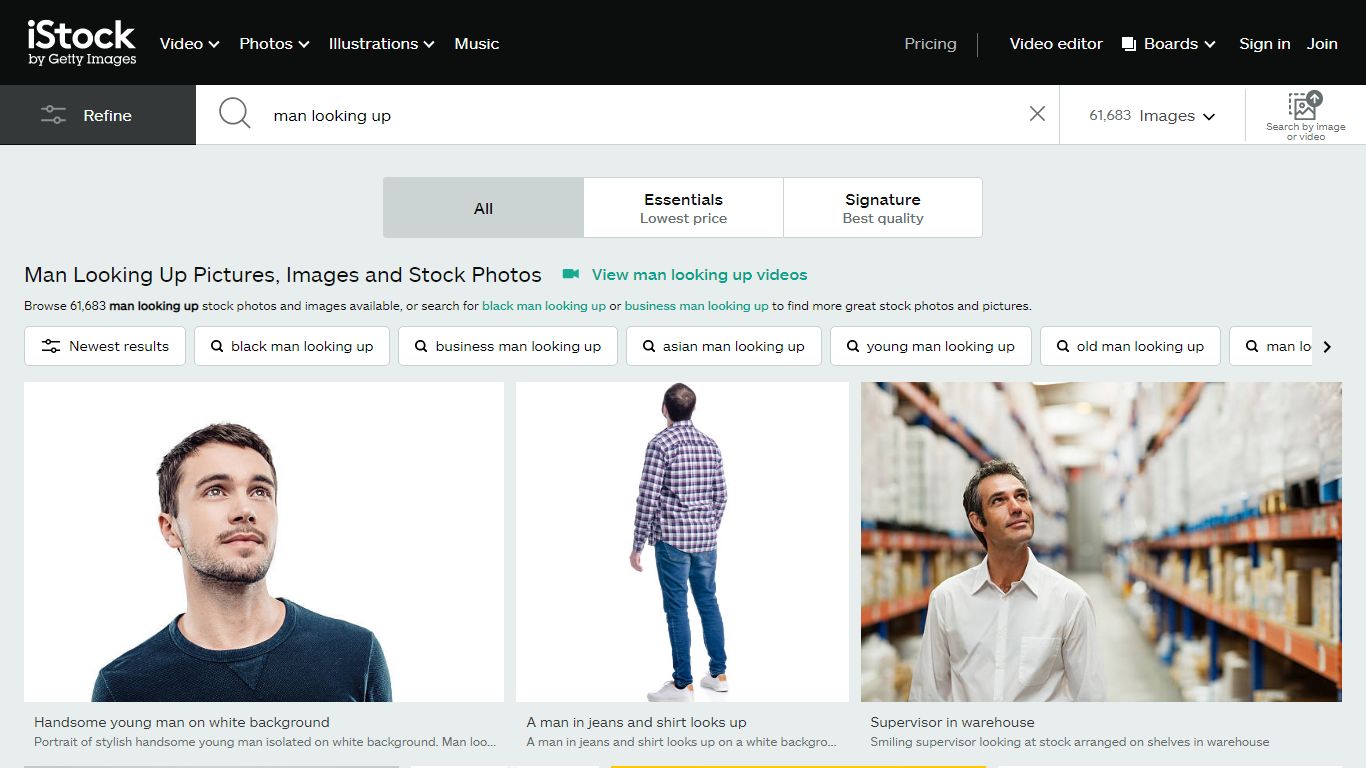Click Sign in
This screenshot has width=1366, height=768.
coord(1264,44)
